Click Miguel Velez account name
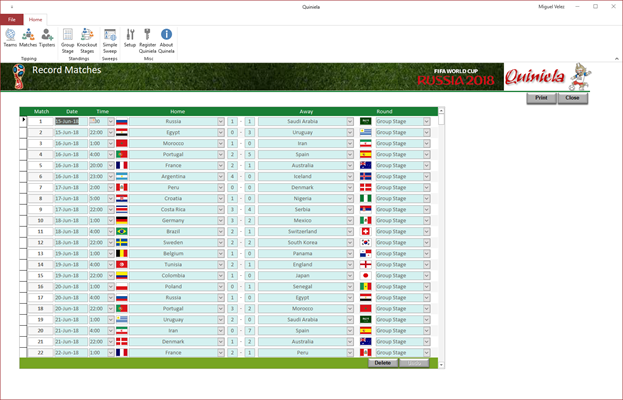The width and height of the screenshot is (623, 400). tap(551, 7)
